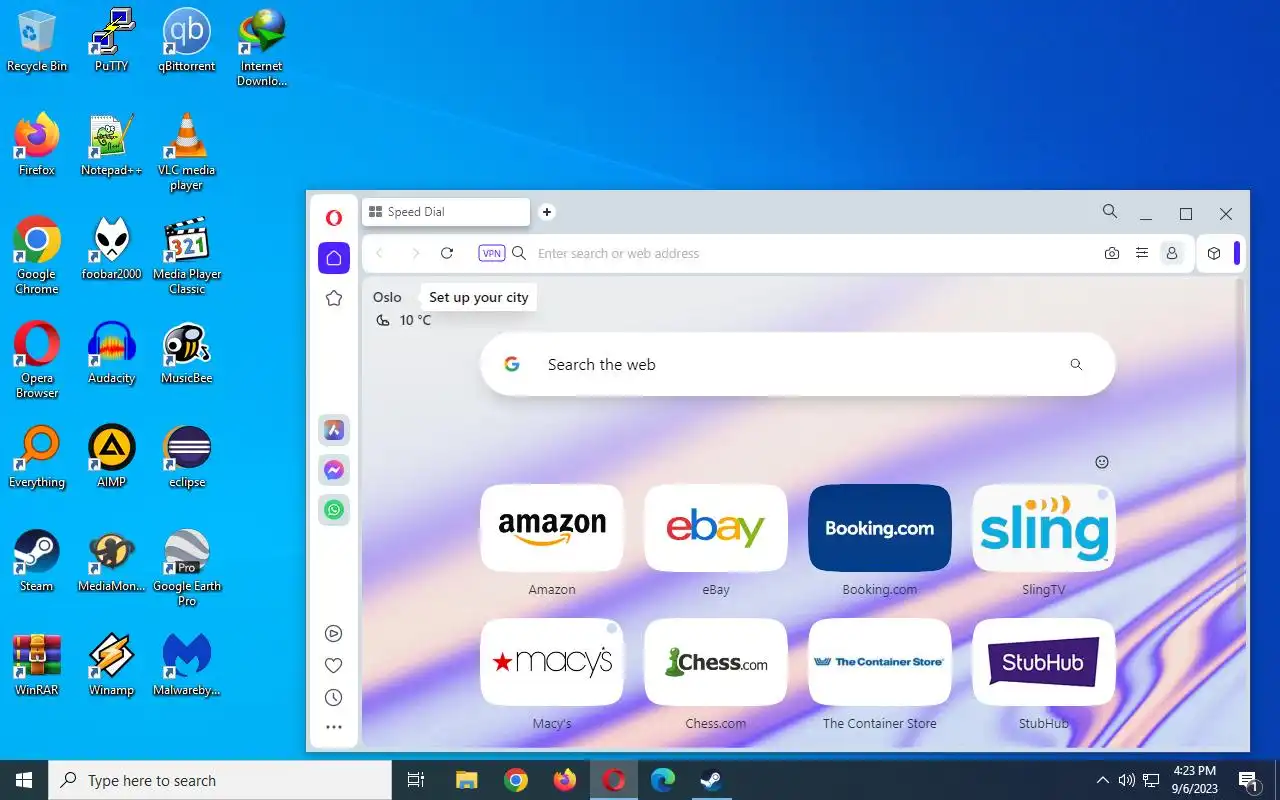
Task: Open the Windows Start button
Action: (x=24, y=780)
